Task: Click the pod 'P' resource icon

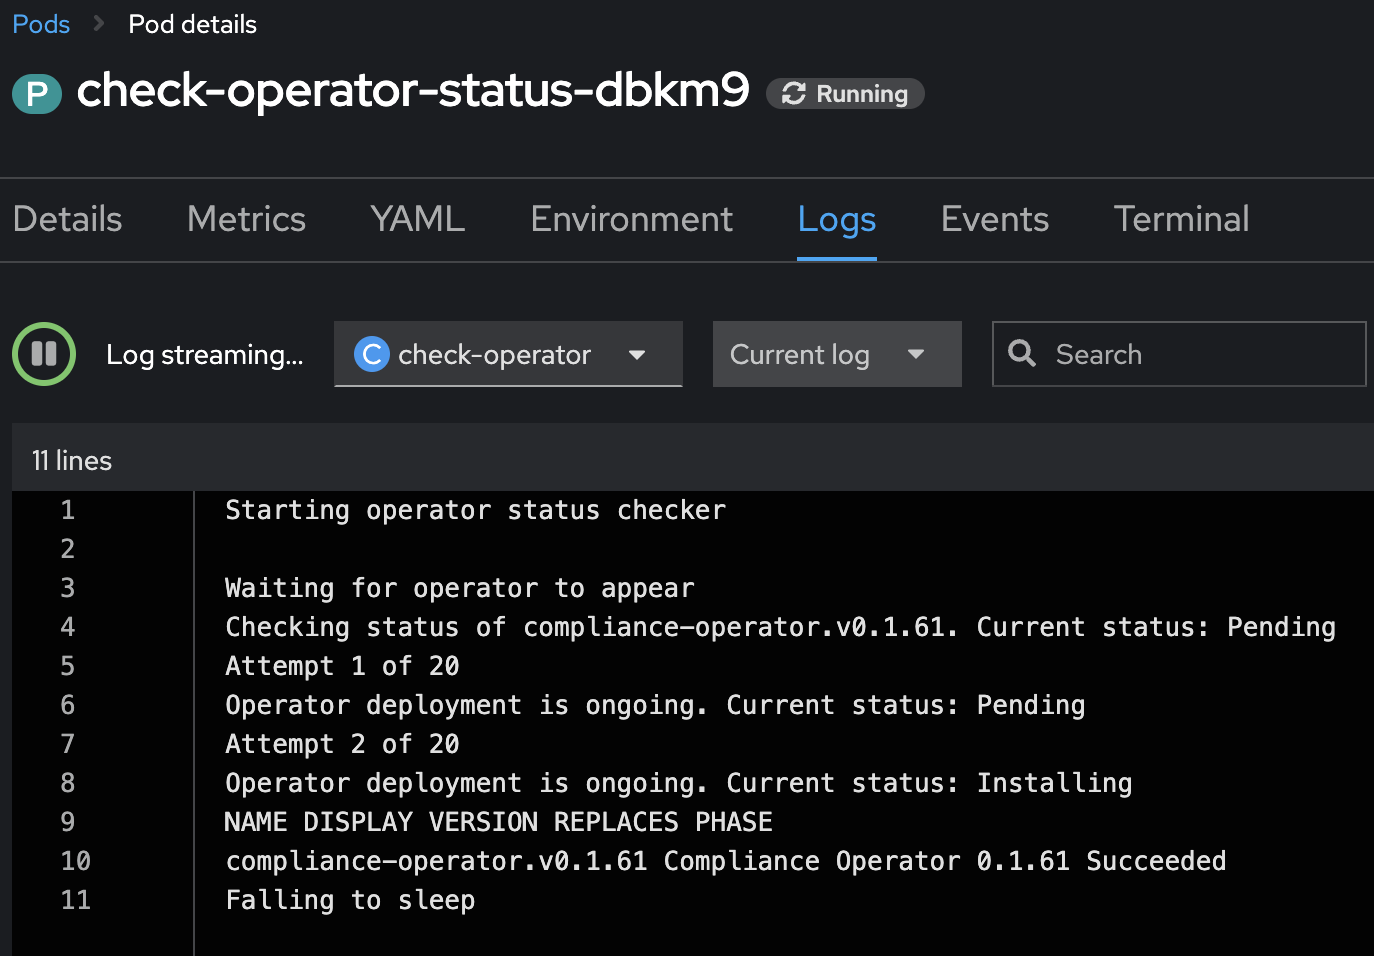Action: 37,94
